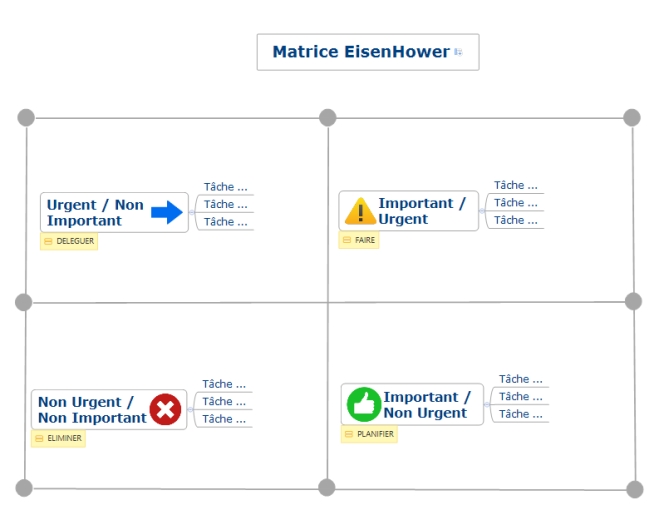Select top Tâche subtopic of Important / Non Urgent
This screenshot has width=658, height=514.
[520, 379]
